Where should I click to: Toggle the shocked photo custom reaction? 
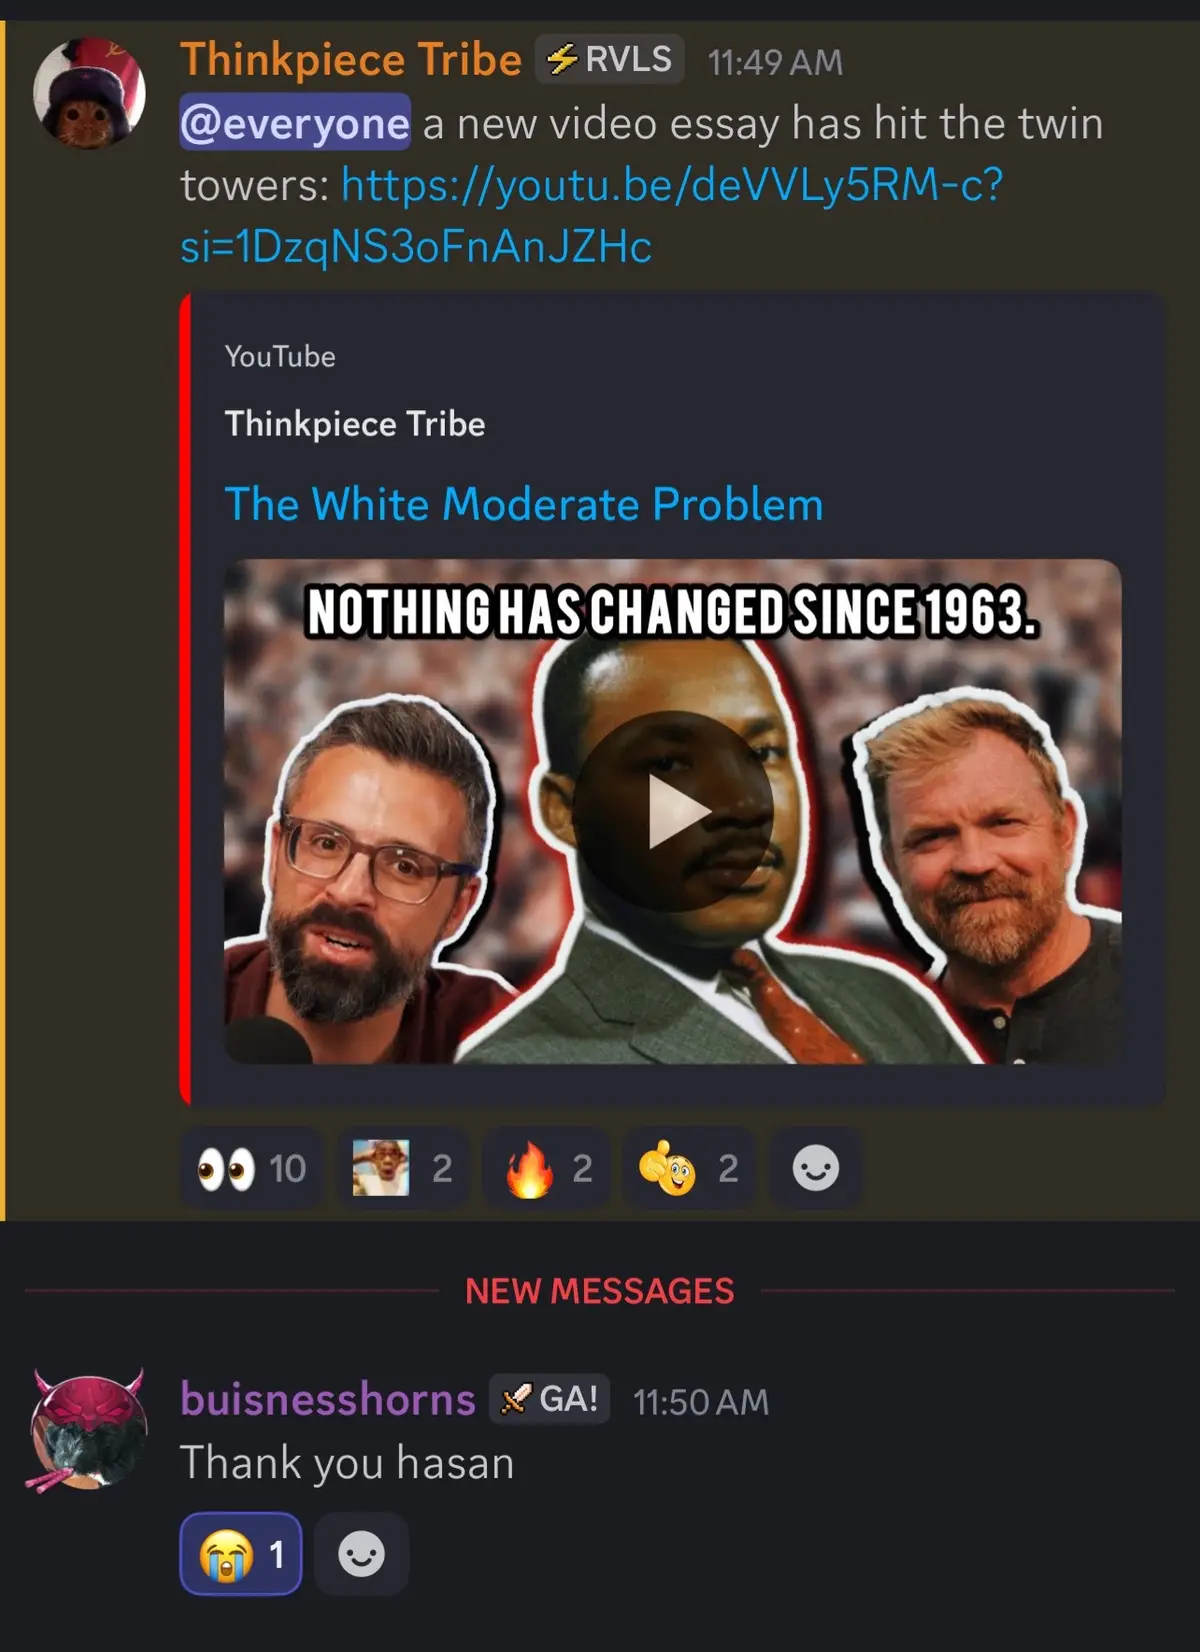403,1168
